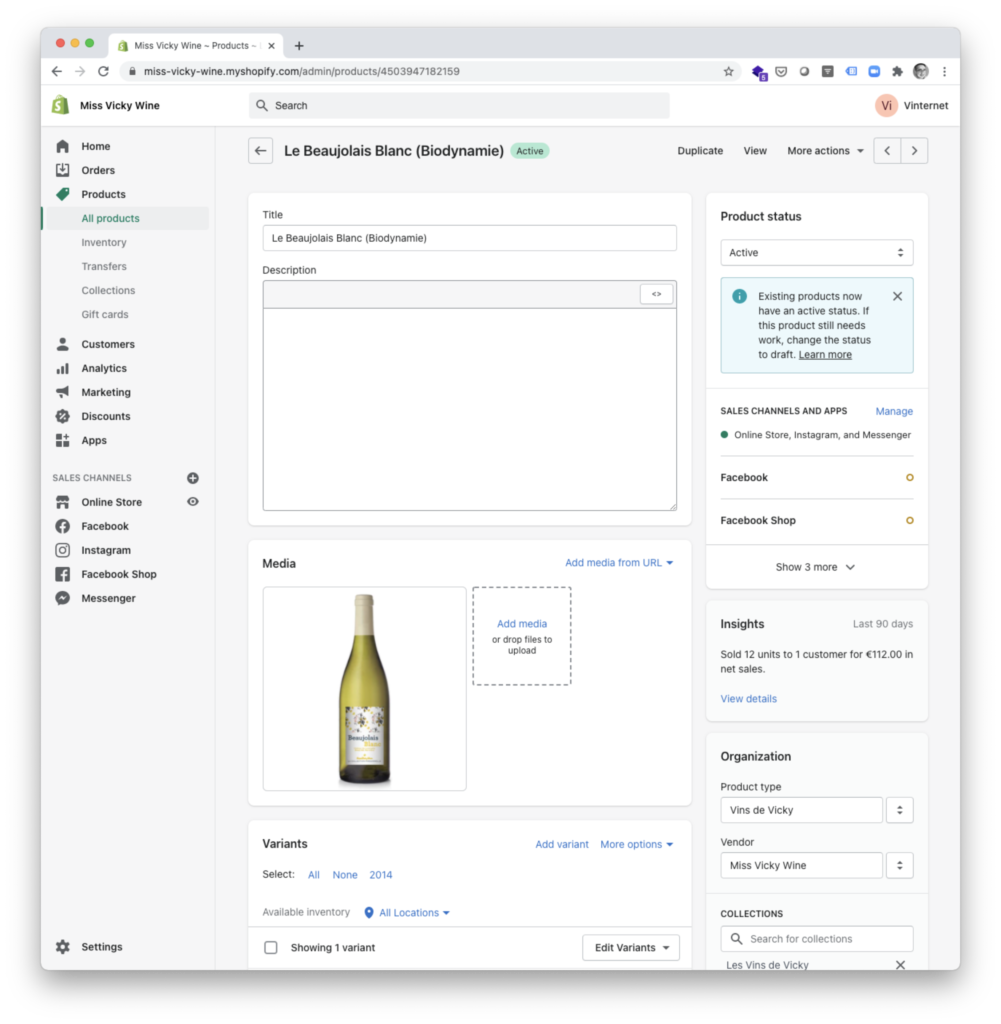Click Learn more in status banner
Screen dimensions: 1001x1024
click(825, 355)
